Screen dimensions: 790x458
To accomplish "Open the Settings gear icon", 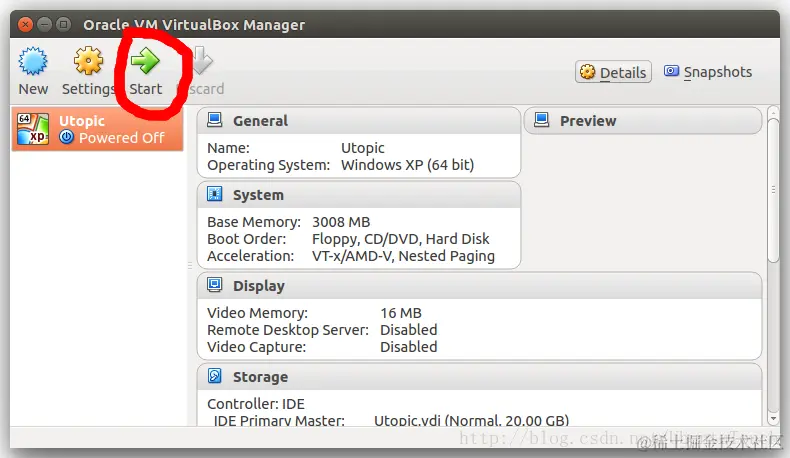I will pos(88,61).
